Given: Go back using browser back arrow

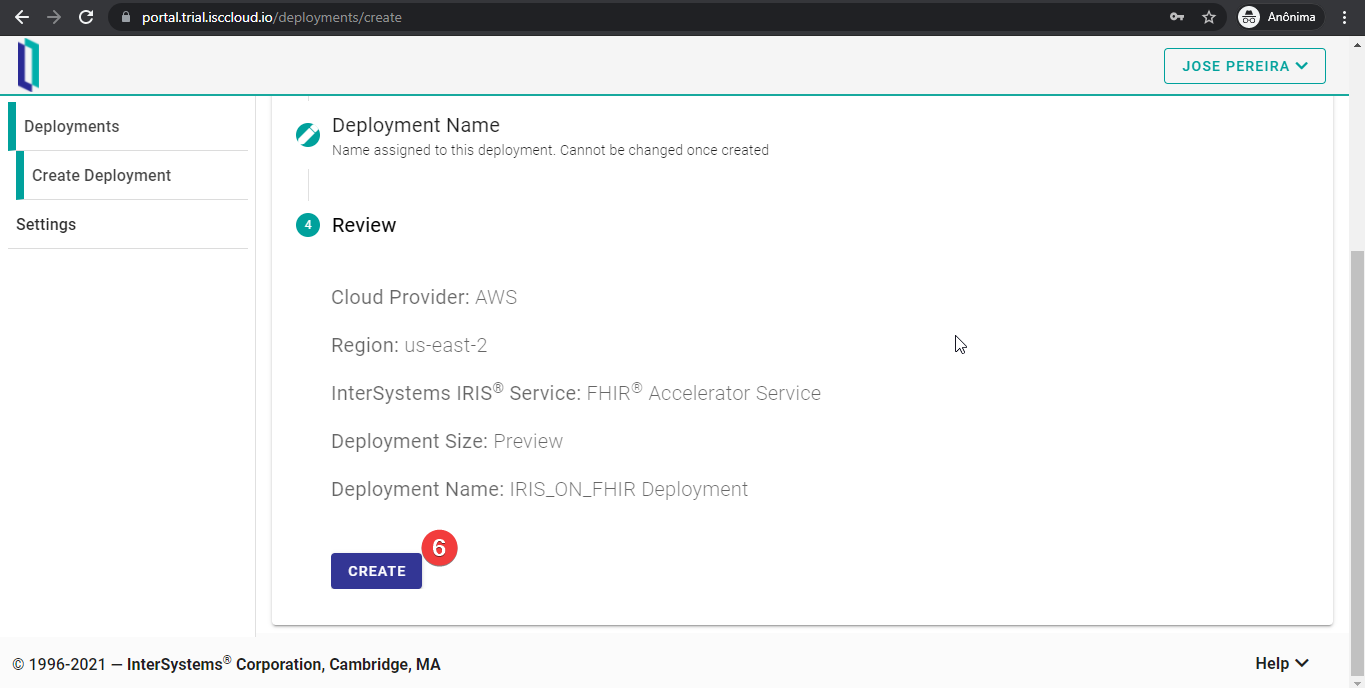Looking at the screenshot, I should click(21, 17).
